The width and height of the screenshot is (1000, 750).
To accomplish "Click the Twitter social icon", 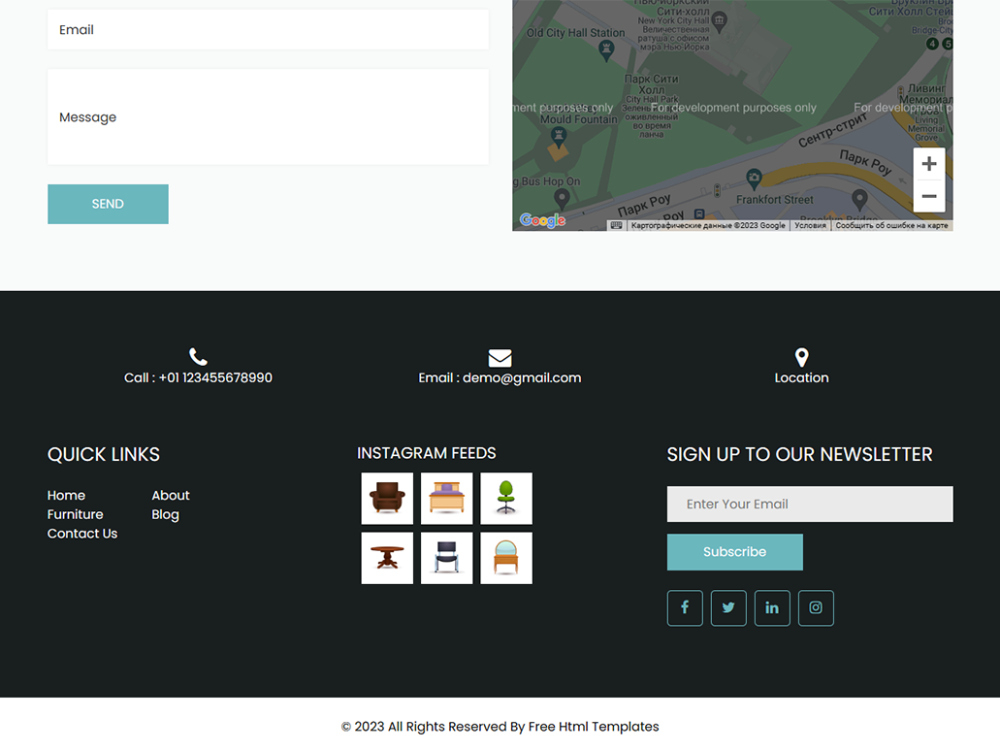I will pyautogui.click(x=728, y=608).
